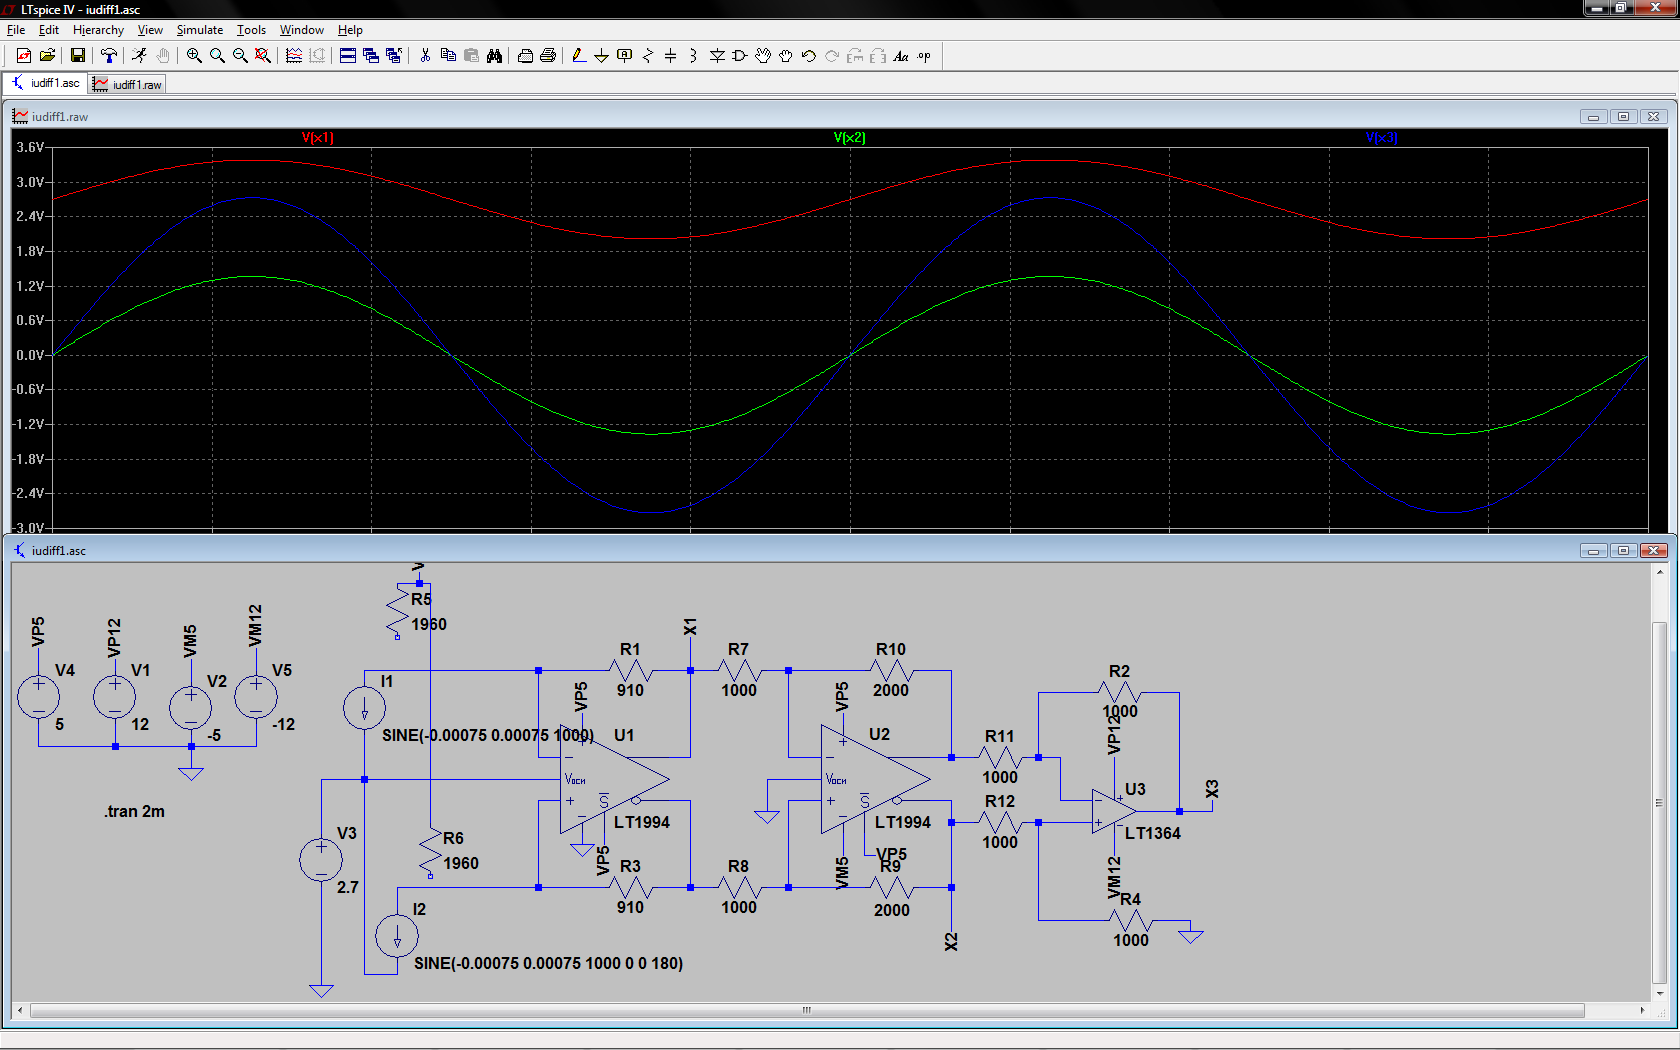Save the schematic with the floppy icon
Screen dimensions: 1680x1050
pyautogui.click(x=77, y=56)
